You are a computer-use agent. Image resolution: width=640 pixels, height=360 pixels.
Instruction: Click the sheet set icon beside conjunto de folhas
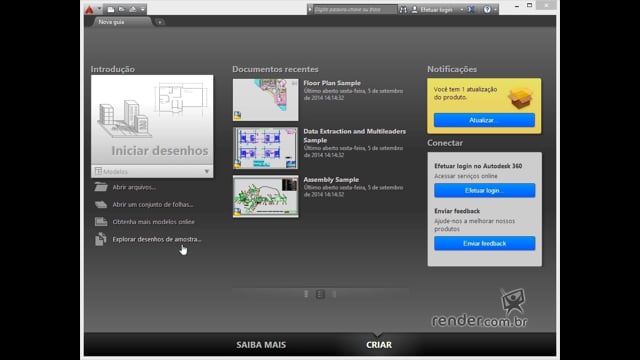coord(101,204)
